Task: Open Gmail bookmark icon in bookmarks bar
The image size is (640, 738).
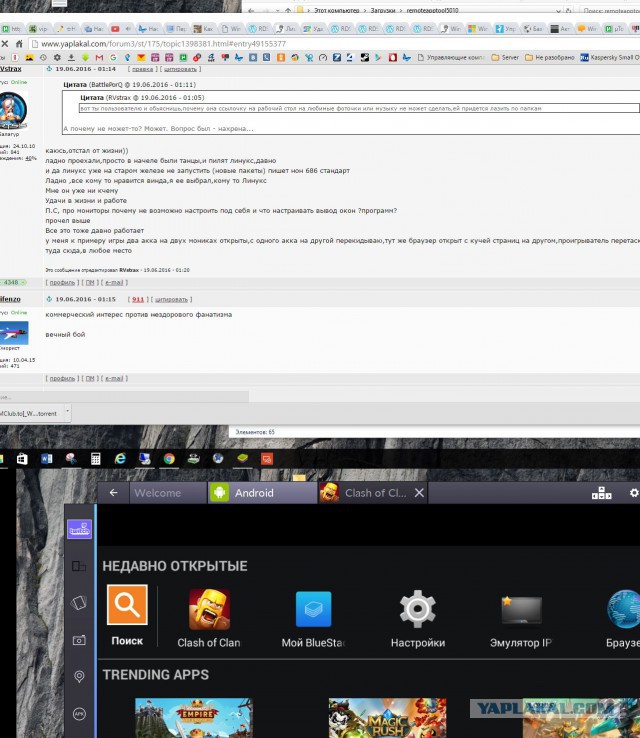Action: coord(99,57)
